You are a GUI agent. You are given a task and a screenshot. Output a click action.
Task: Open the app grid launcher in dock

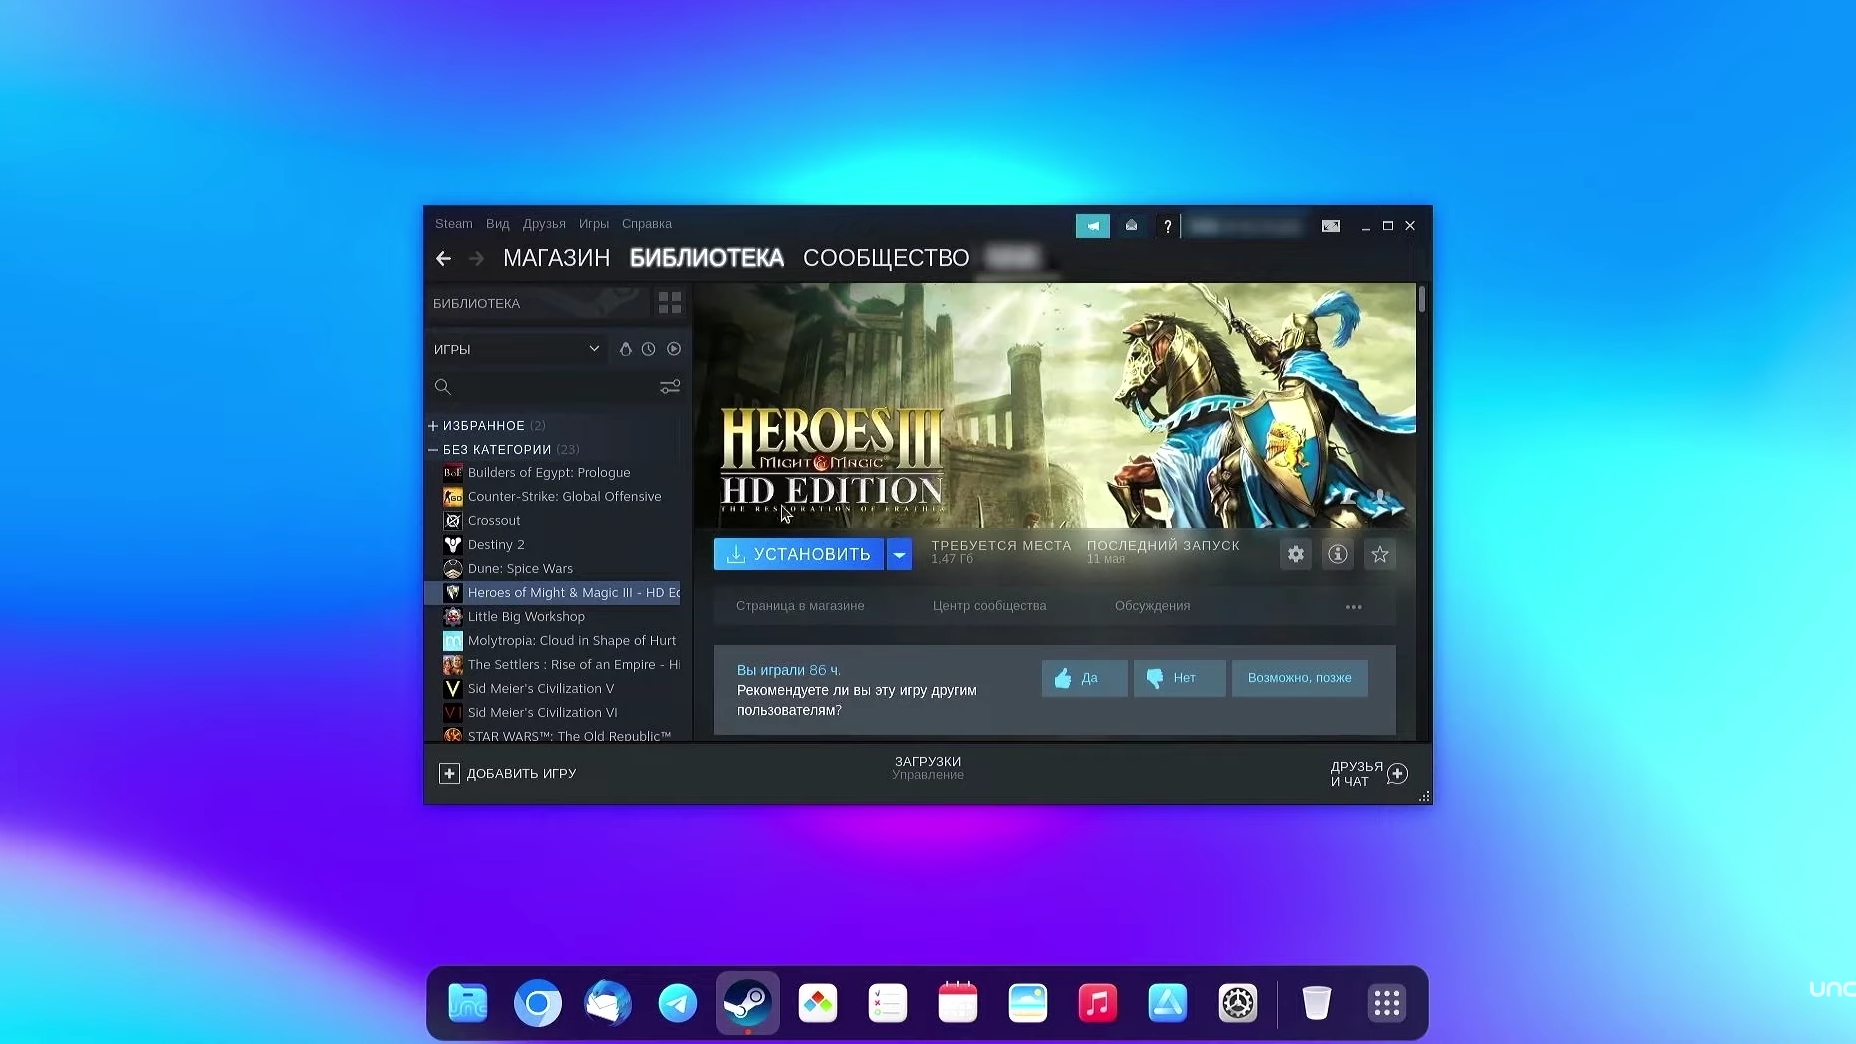(1387, 1003)
